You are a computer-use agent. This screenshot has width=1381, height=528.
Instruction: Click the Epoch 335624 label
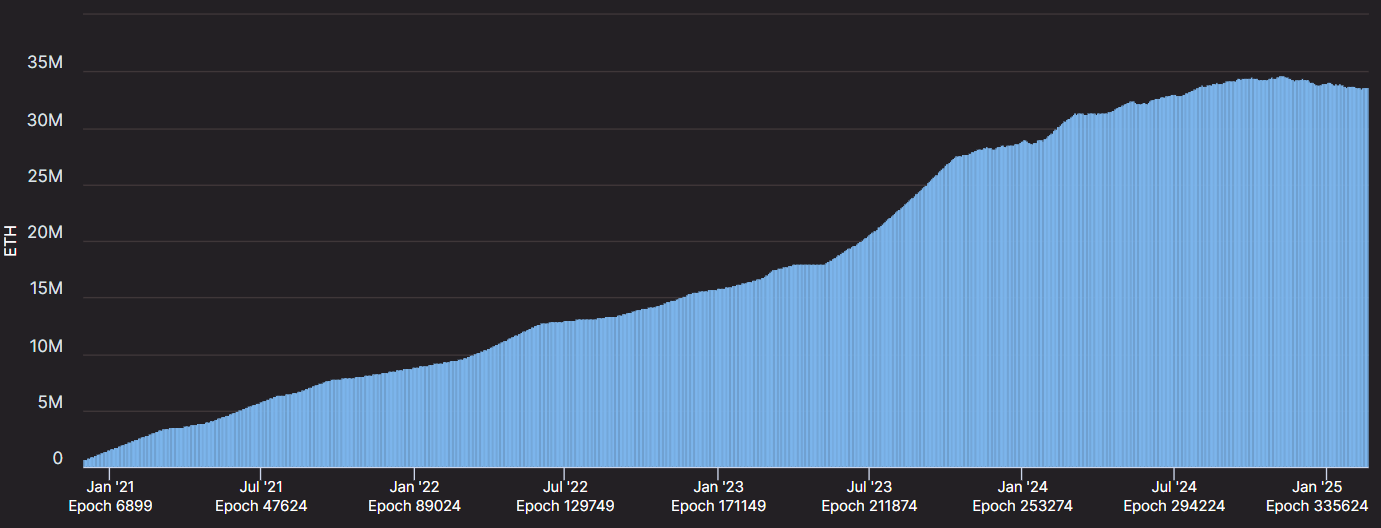[1317, 506]
